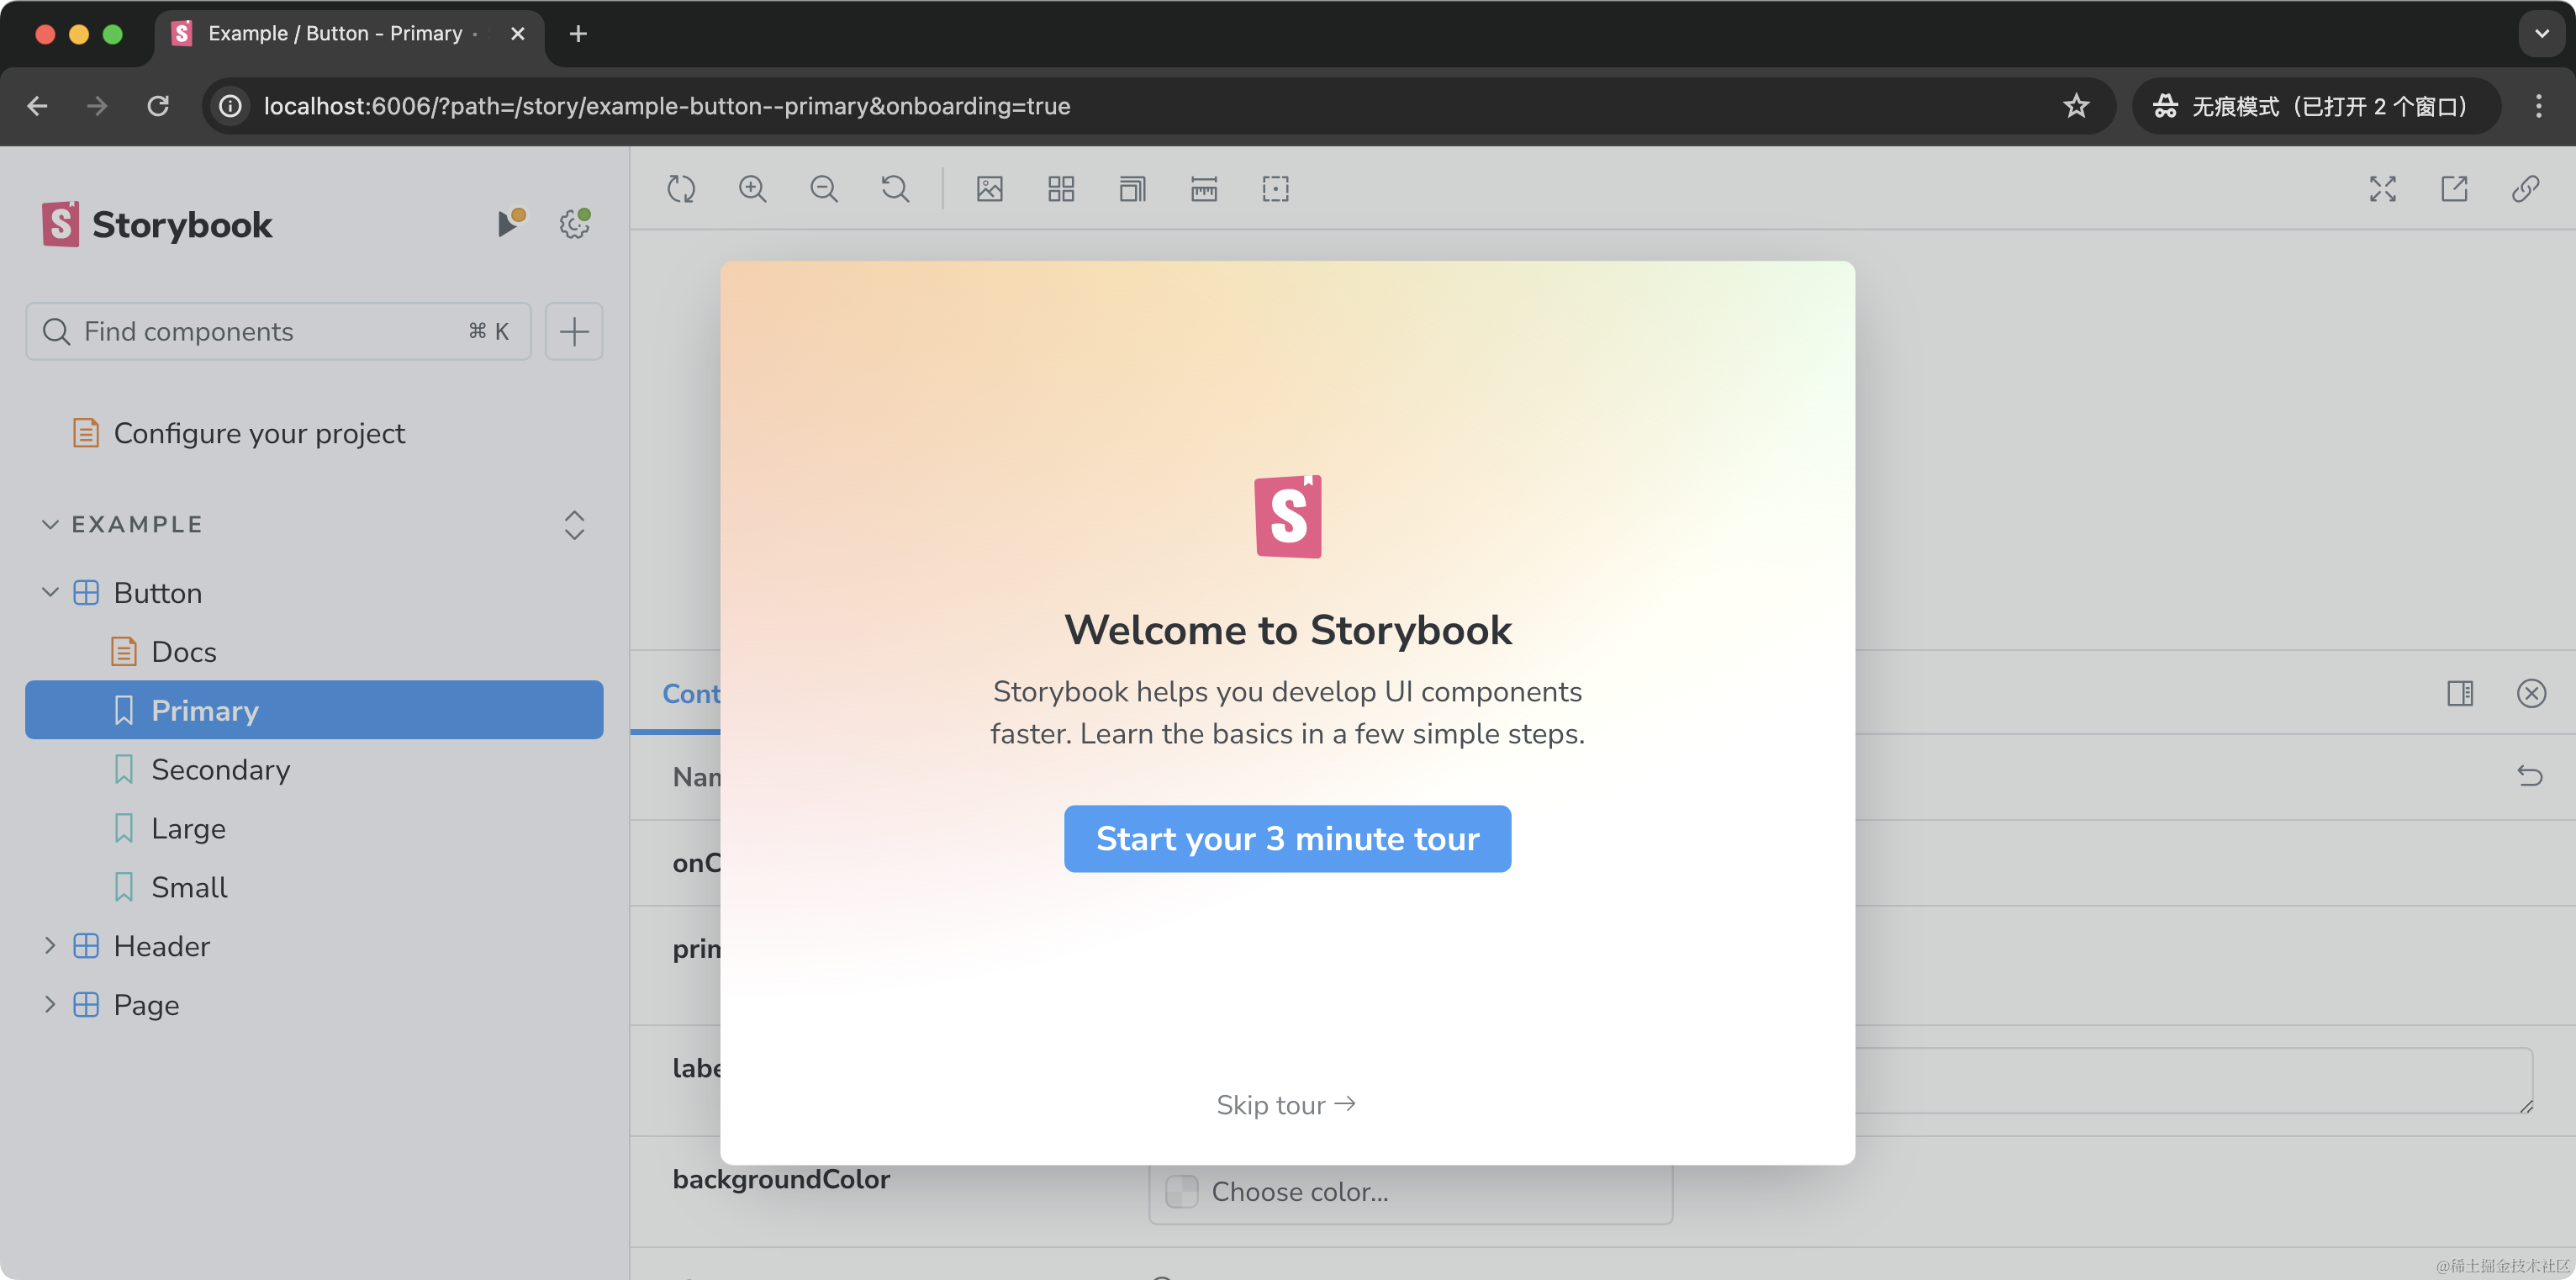Click the site info icon in address bar

click(x=230, y=106)
